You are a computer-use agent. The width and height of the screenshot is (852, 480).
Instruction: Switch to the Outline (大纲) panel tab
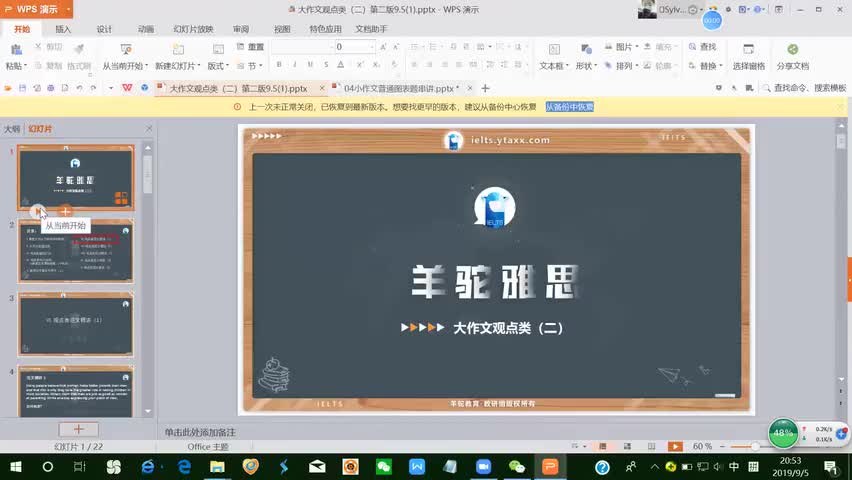click(11, 129)
